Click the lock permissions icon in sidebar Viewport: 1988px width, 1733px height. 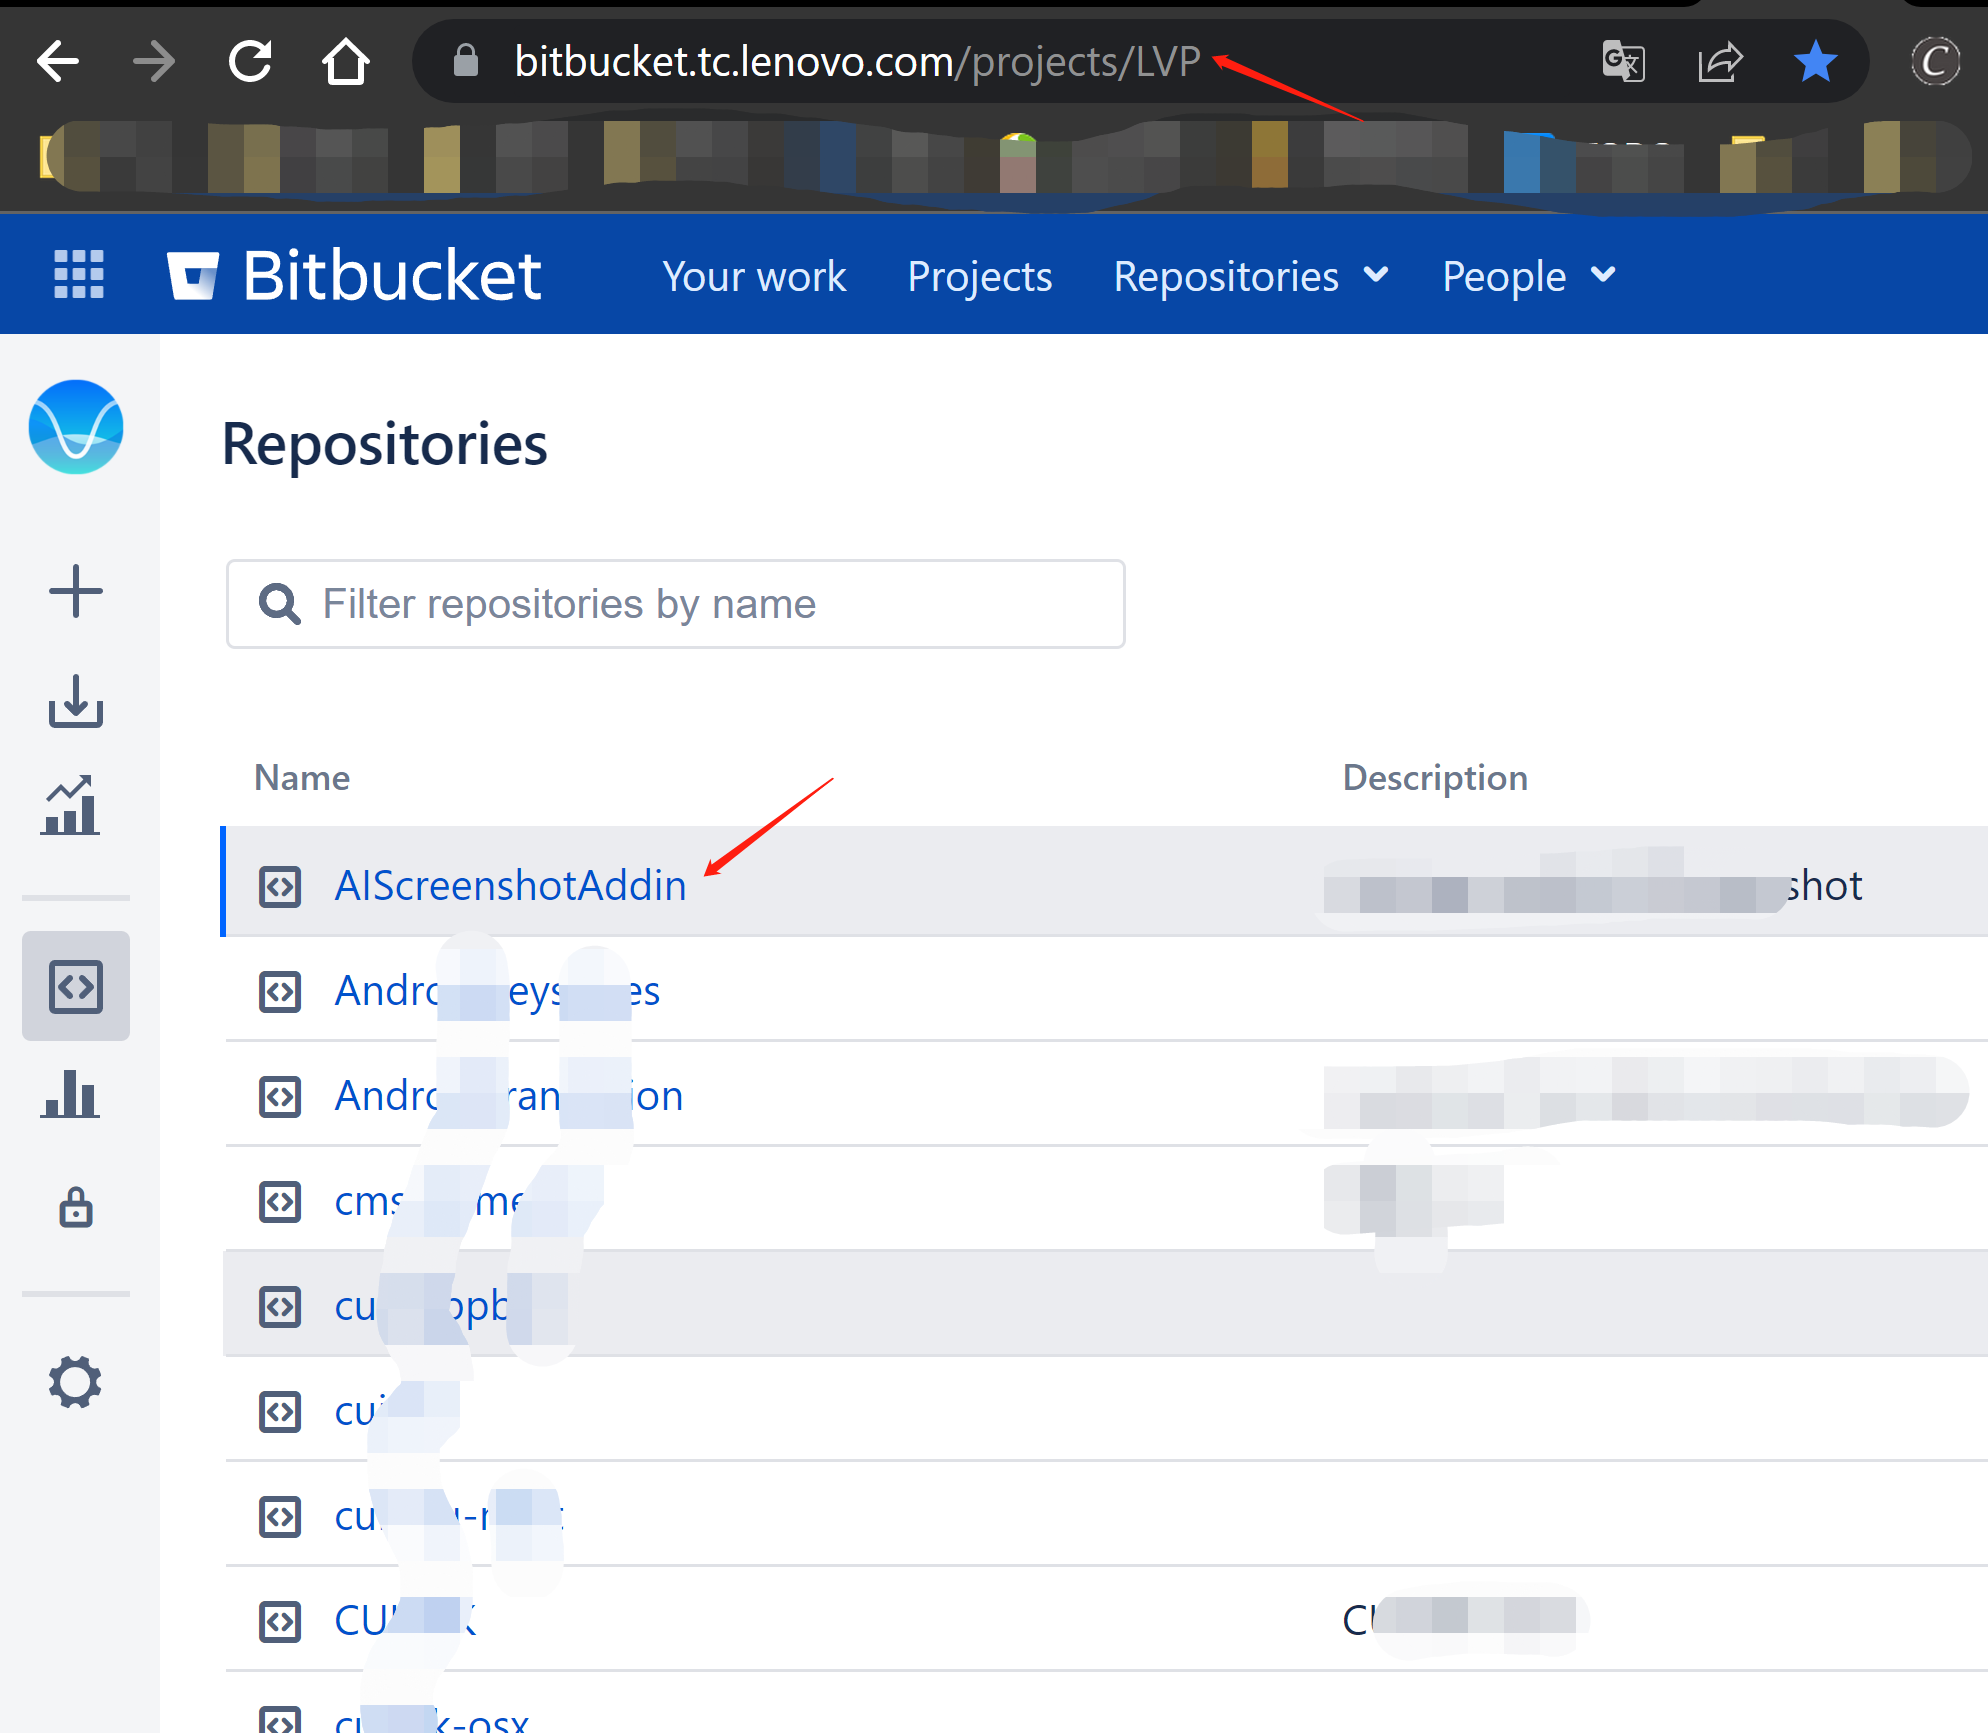[x=76, y=1207]
